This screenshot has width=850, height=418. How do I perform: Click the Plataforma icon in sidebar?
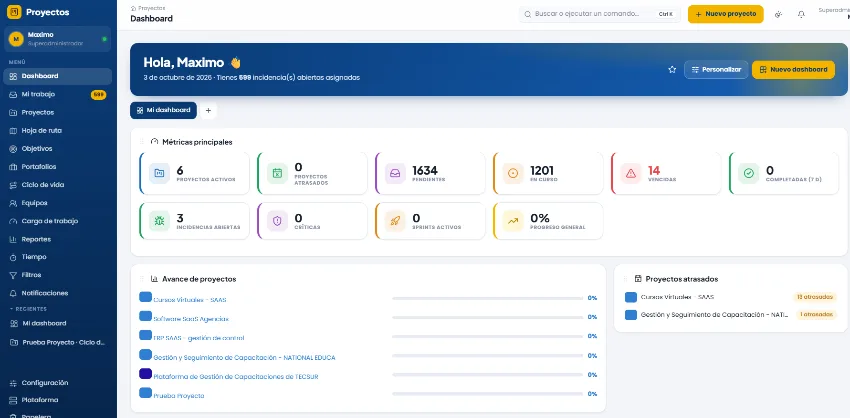pyautogui.click(x=14, y=400)
